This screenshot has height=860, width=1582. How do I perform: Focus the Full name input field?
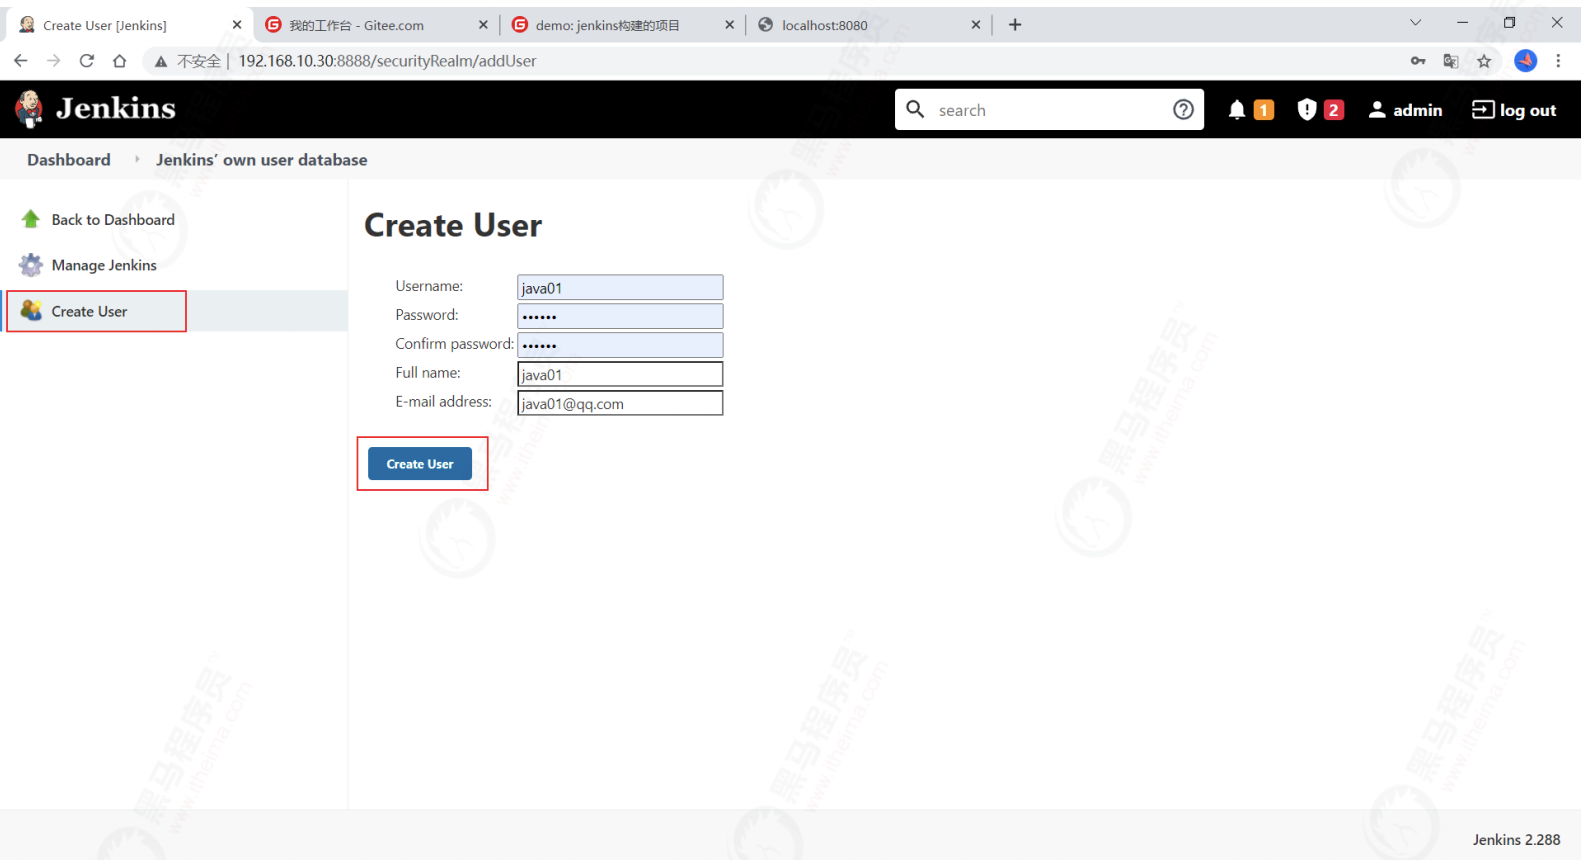tap(620, 374)
